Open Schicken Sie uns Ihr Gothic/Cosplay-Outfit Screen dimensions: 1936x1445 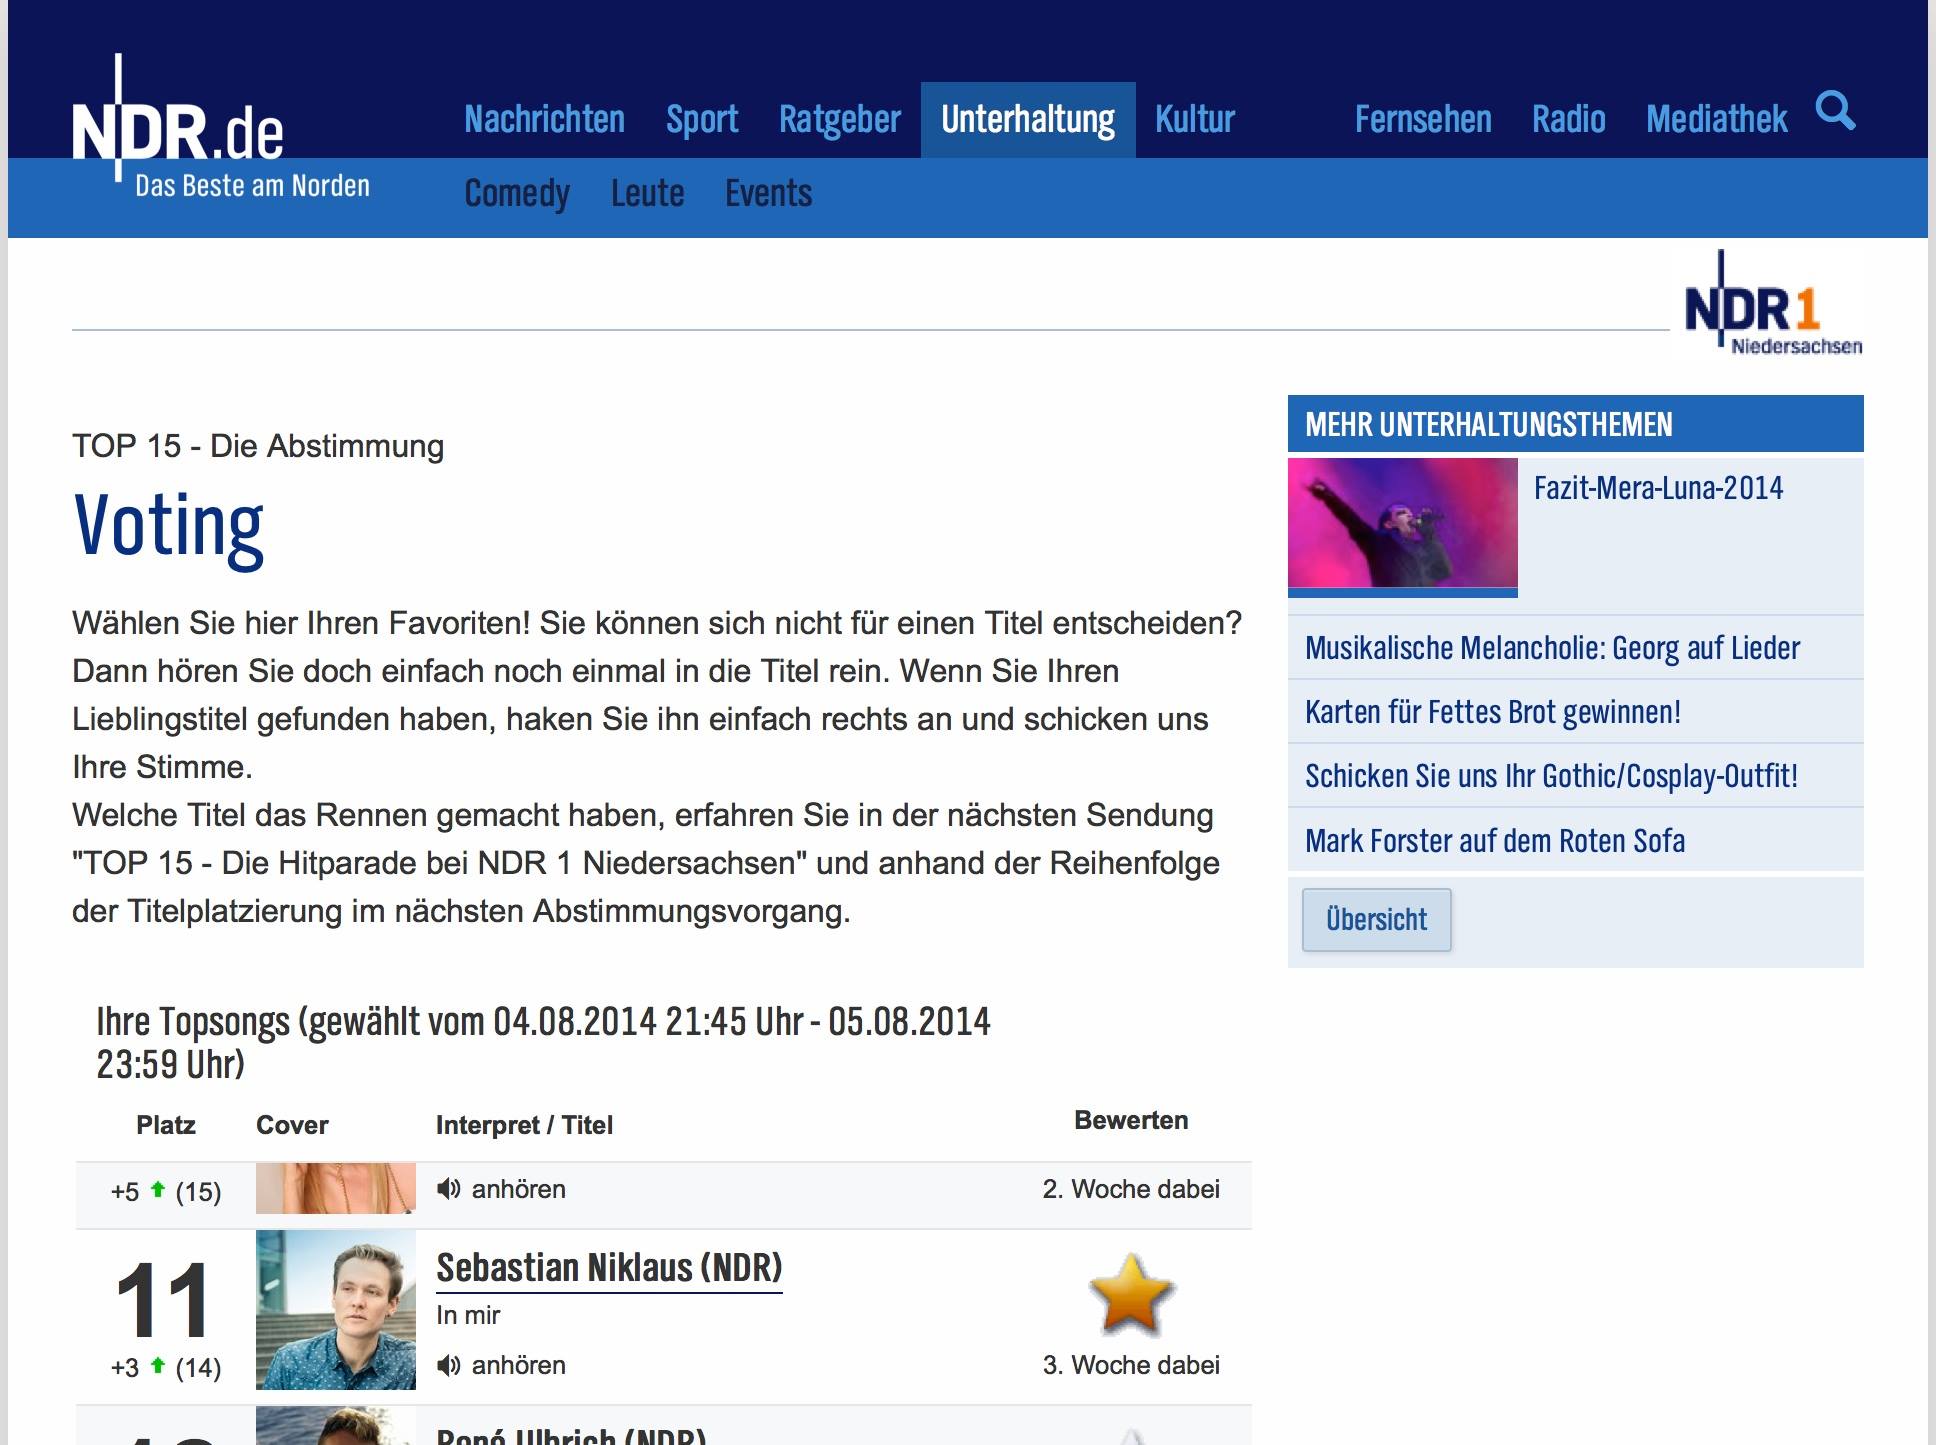(1551, 776)
